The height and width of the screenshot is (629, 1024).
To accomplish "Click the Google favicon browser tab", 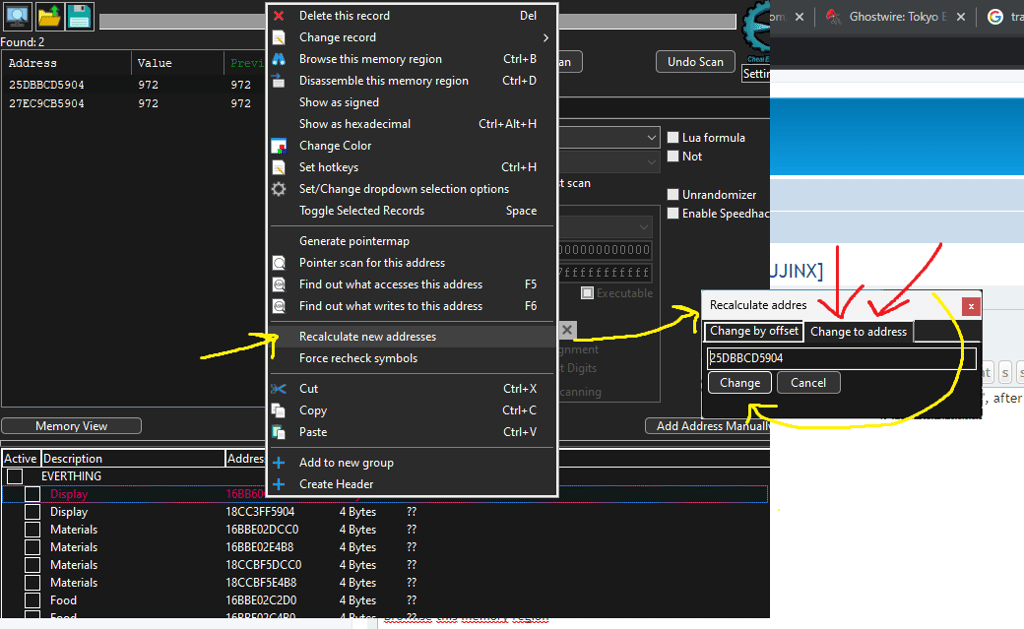I will (x=995, y=17).
